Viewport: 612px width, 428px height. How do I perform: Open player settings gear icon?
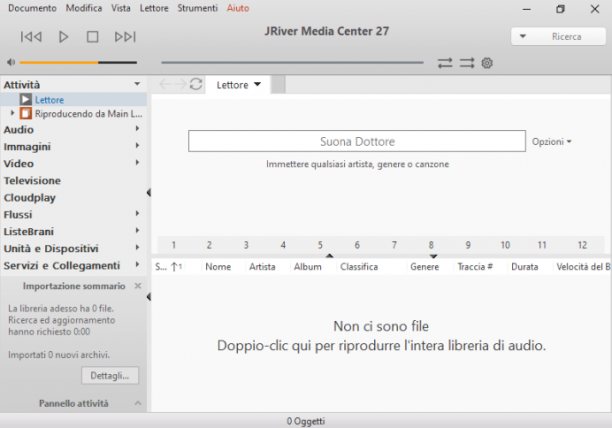[487, 63]
